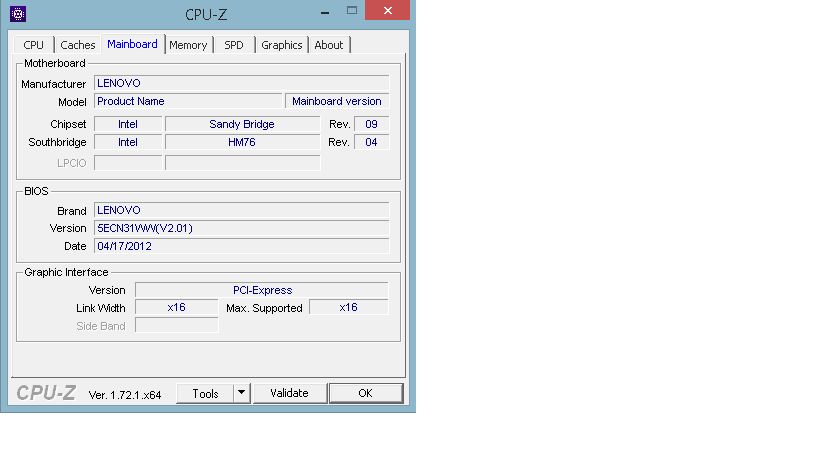Click the BIOS Brand field LENOVO
The height and width of the screenshot is (460, 819).
coord(241,210)
